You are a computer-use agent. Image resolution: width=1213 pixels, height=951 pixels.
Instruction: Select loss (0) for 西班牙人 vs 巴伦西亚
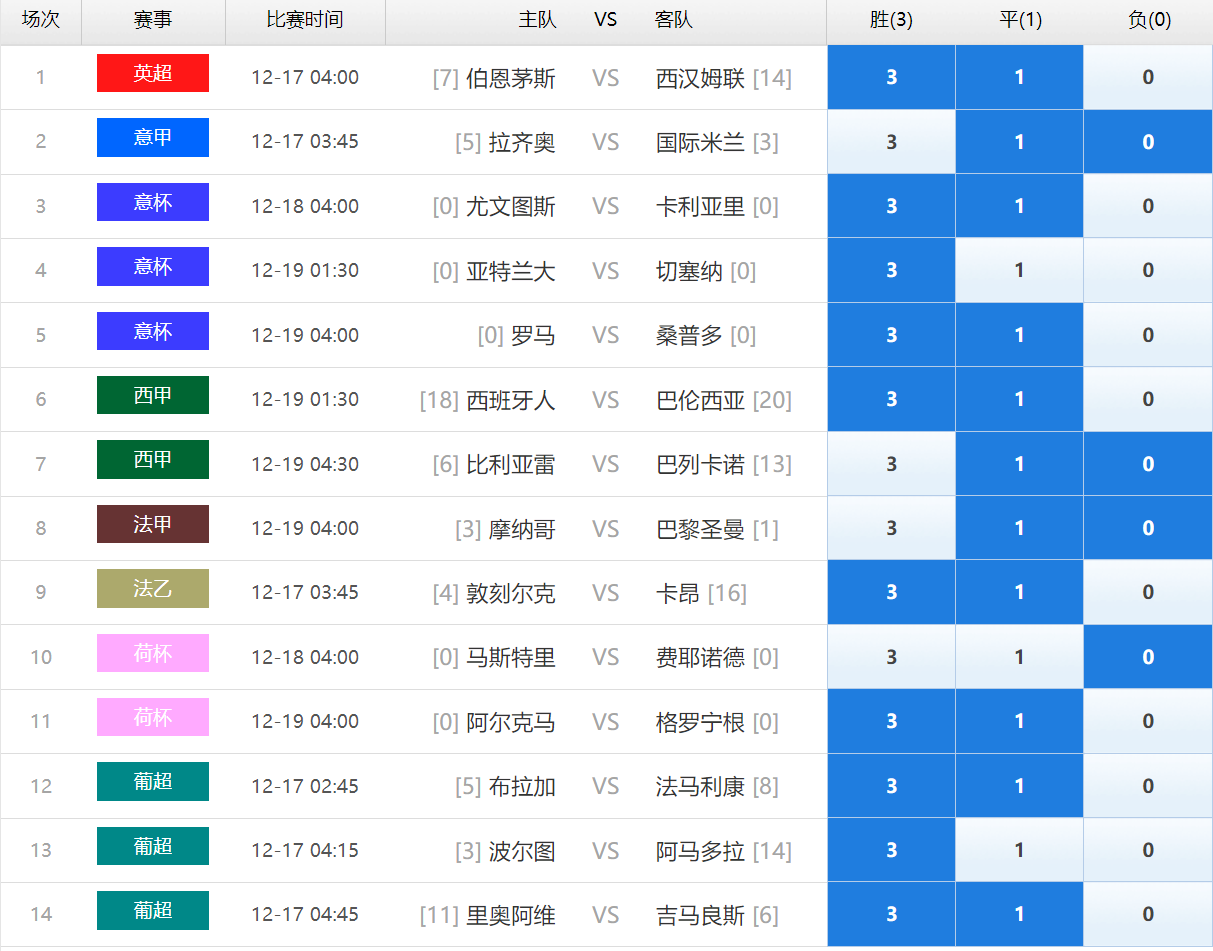(x=1148, y=399)
